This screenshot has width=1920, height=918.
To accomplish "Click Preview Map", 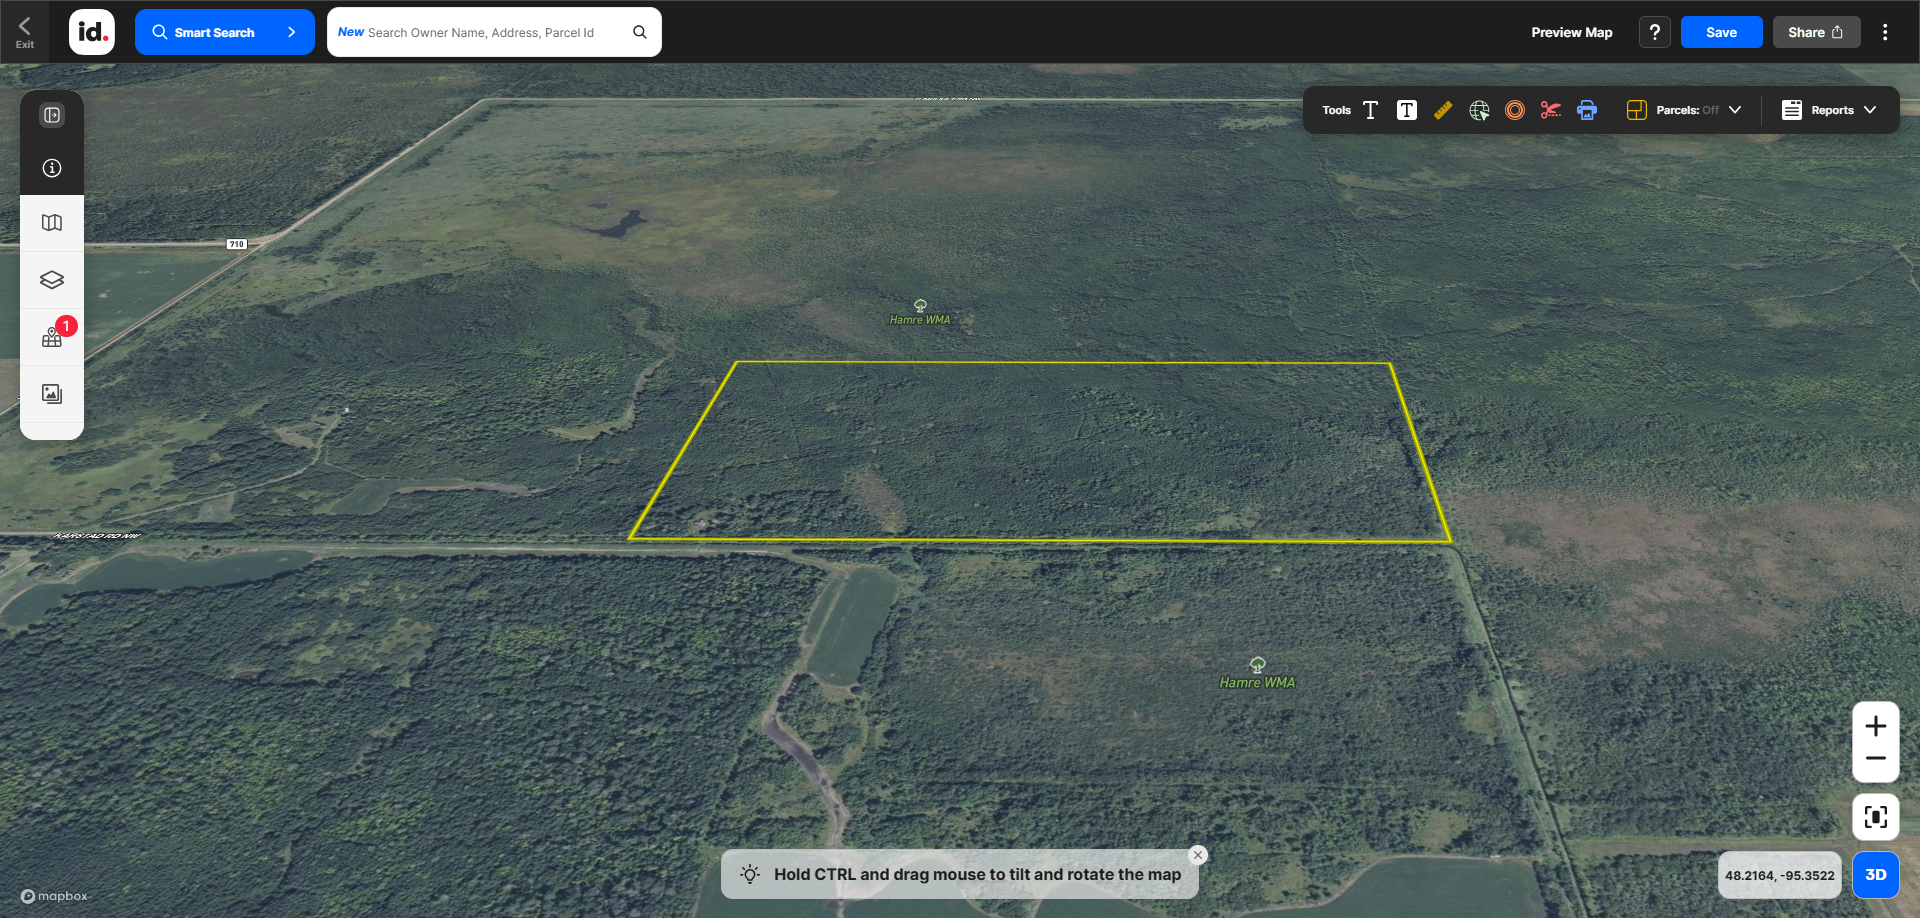I will [x=1571, y=32].
